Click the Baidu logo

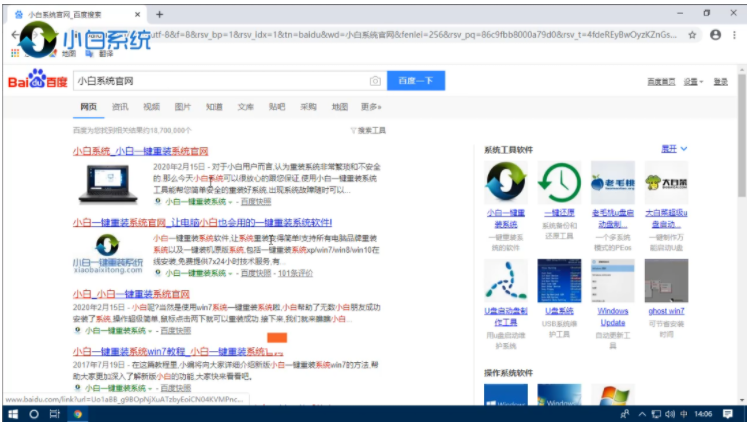point(35,80)
